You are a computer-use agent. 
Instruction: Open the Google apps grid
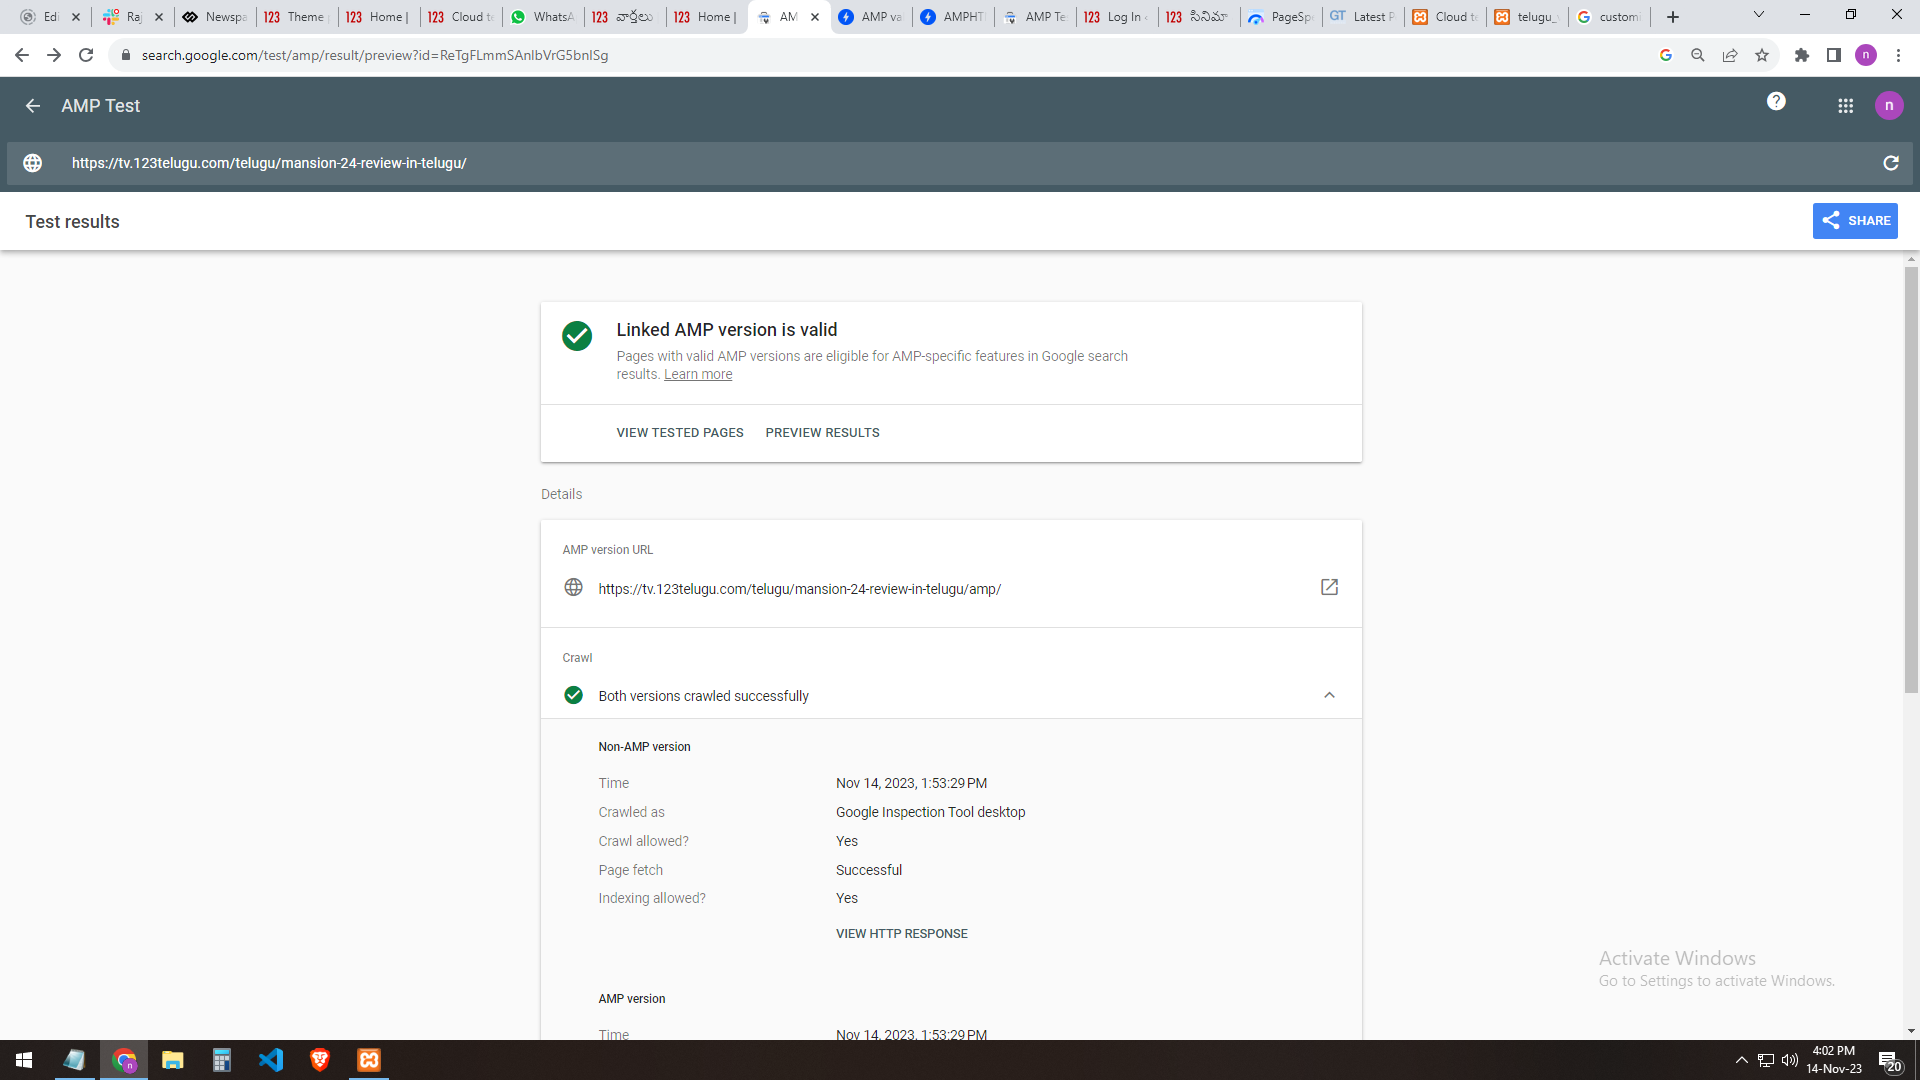[x=1845, y=106]
